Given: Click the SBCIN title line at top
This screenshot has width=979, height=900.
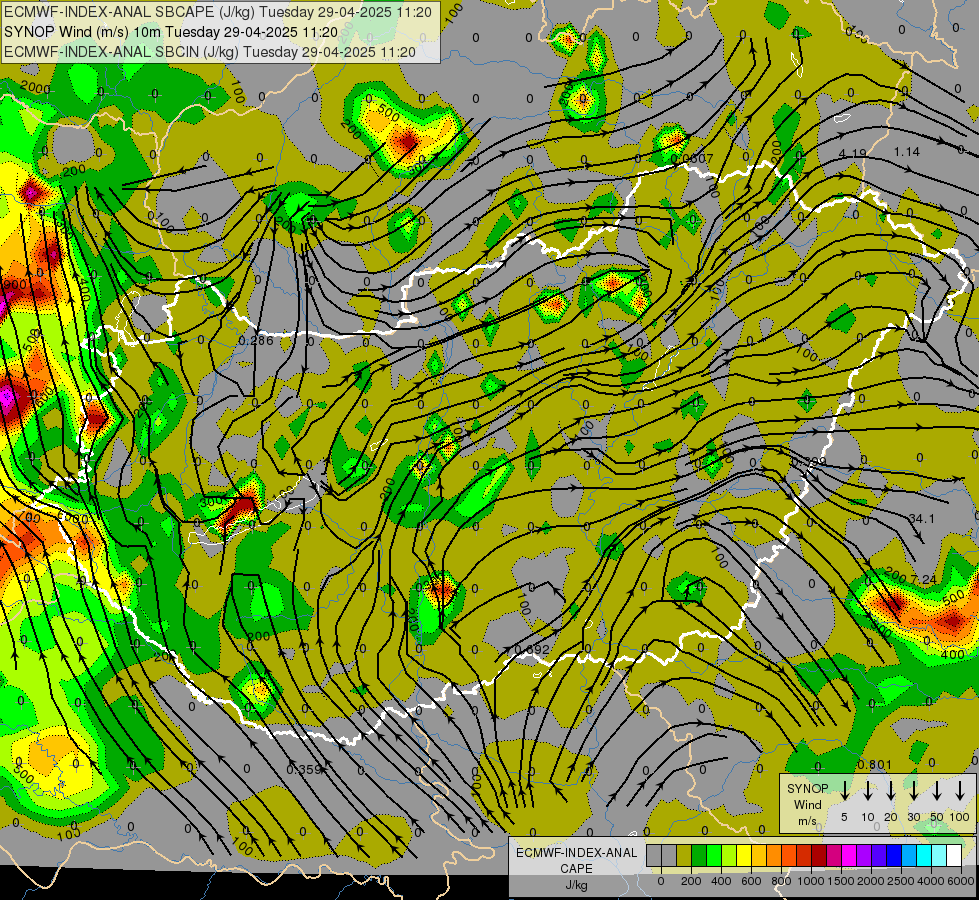Looking at the screenshot, I should [x=210, y=52].
